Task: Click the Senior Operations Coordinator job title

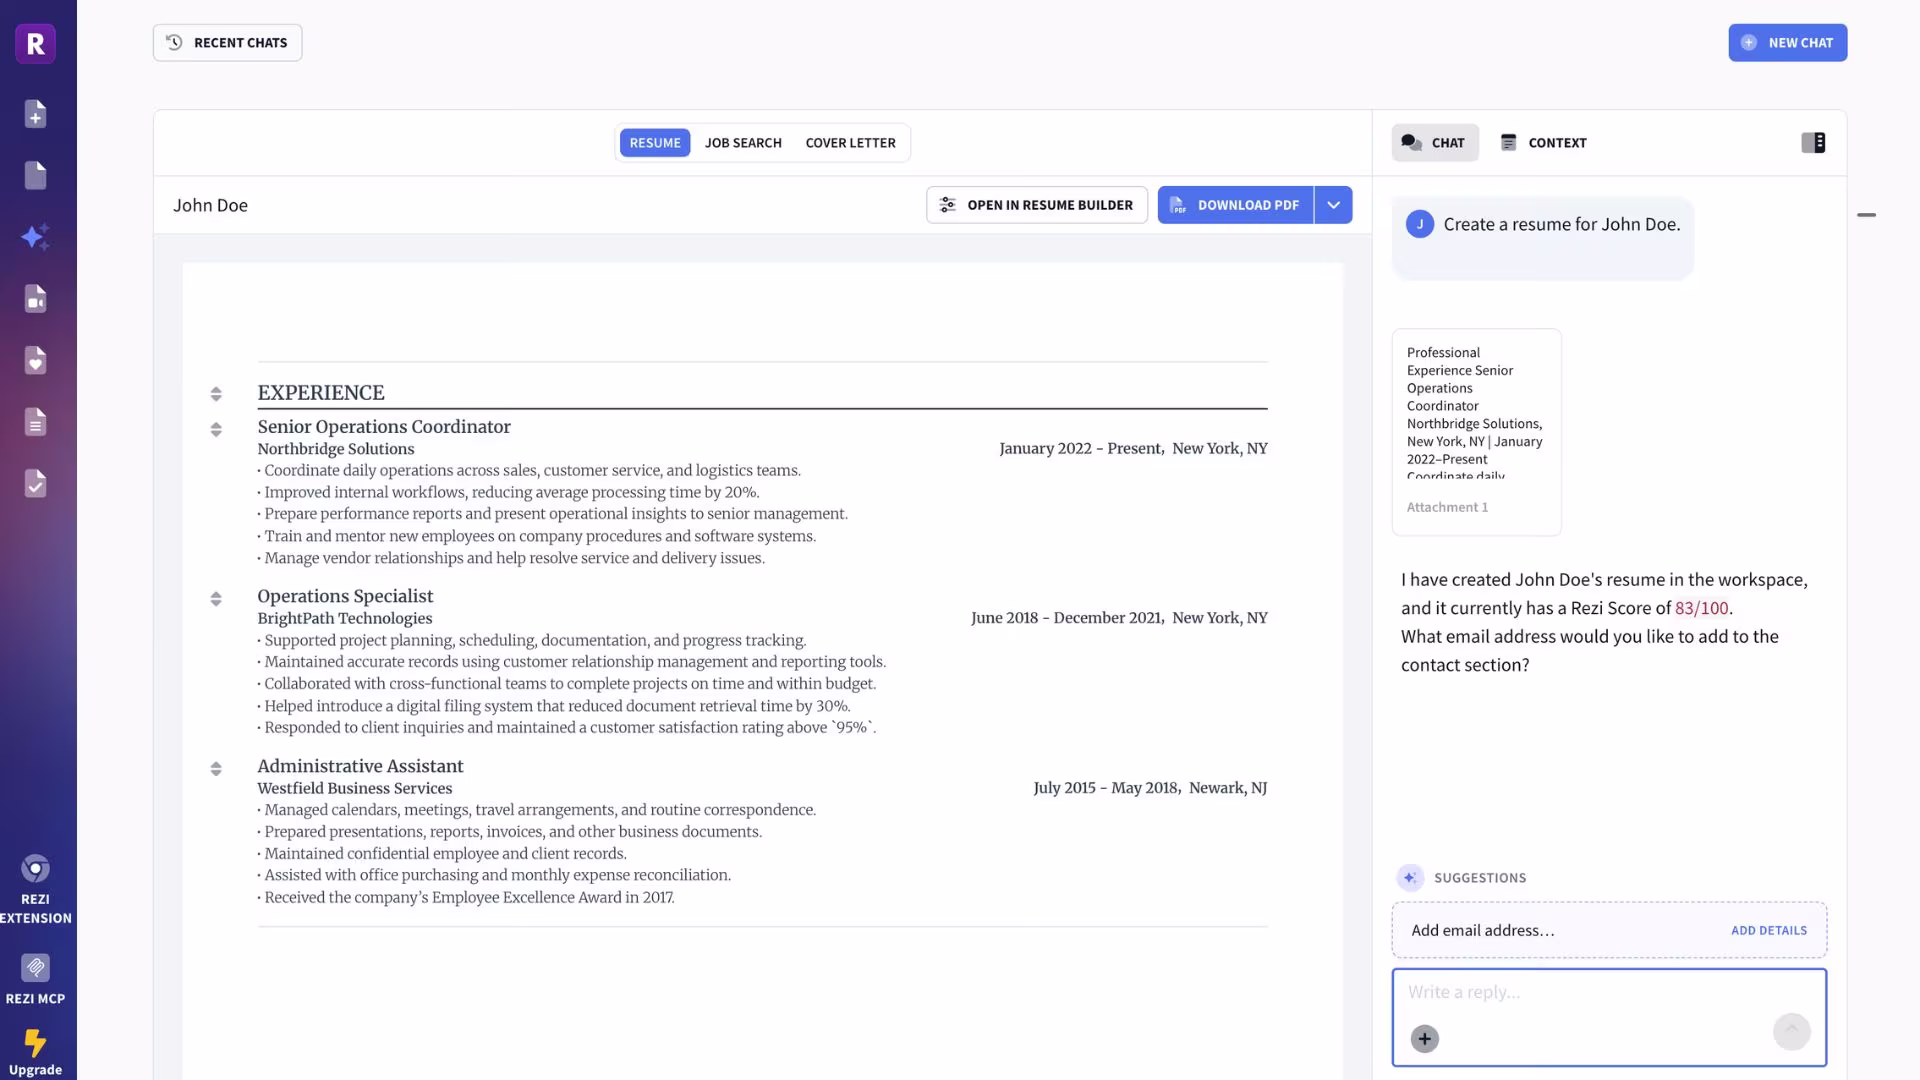Action: coord(383,427)
